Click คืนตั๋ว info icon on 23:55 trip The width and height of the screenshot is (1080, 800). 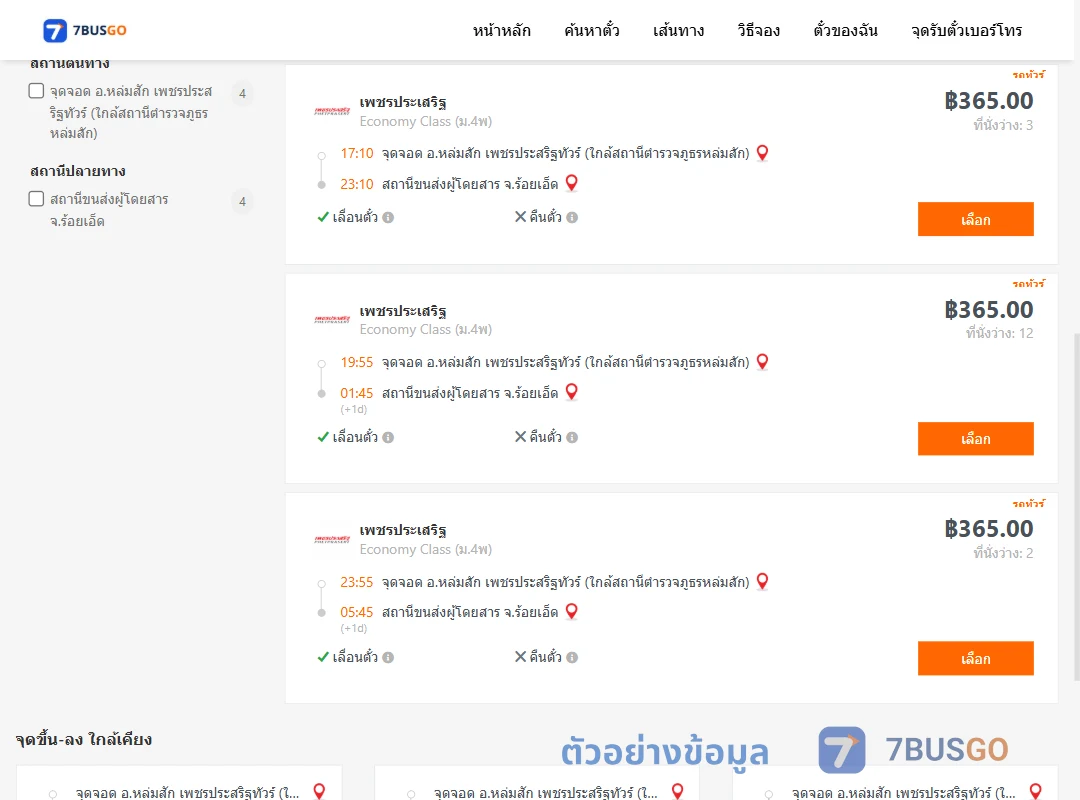click(x=572, y=657)
